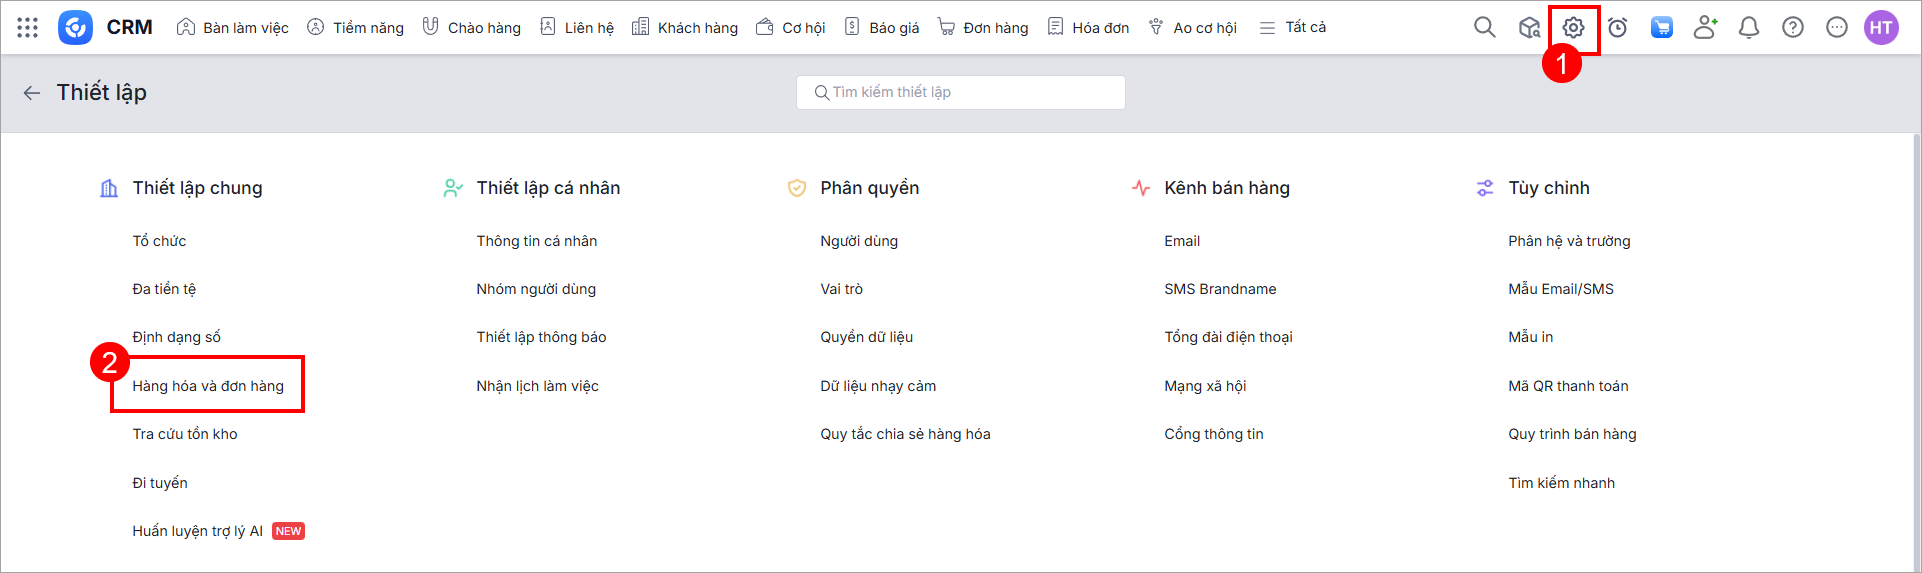Open the settings gear icon
The height and width of the screenshot is (573, 1922).
1573,28
